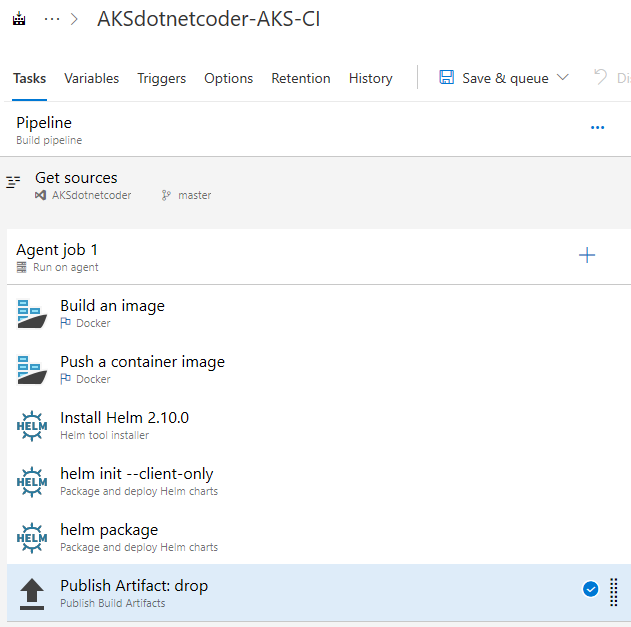The width and height of the screenshot is (631, 627).
Task: Click the drag handle on Publish Artifact
Action: tap(614, 590)
